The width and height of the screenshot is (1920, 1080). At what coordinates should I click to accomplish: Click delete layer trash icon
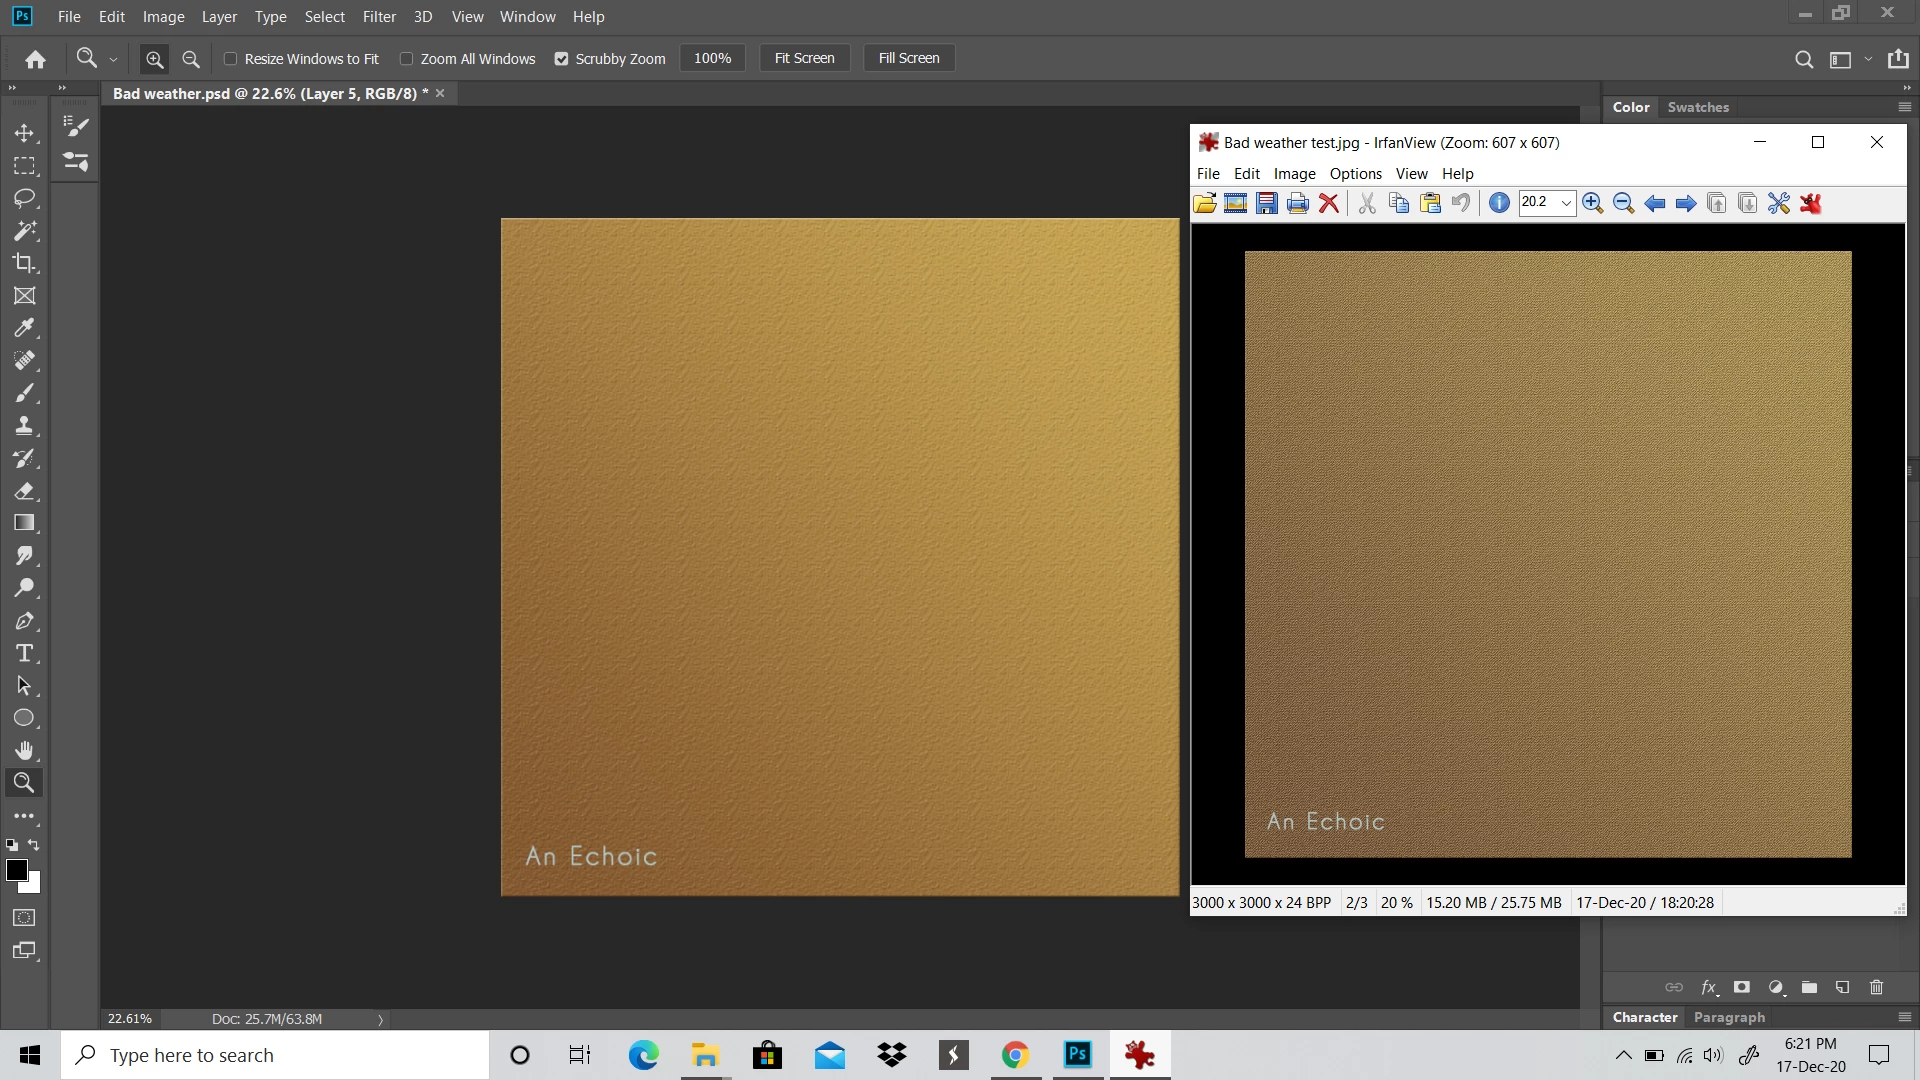(x=1876, y=987)
